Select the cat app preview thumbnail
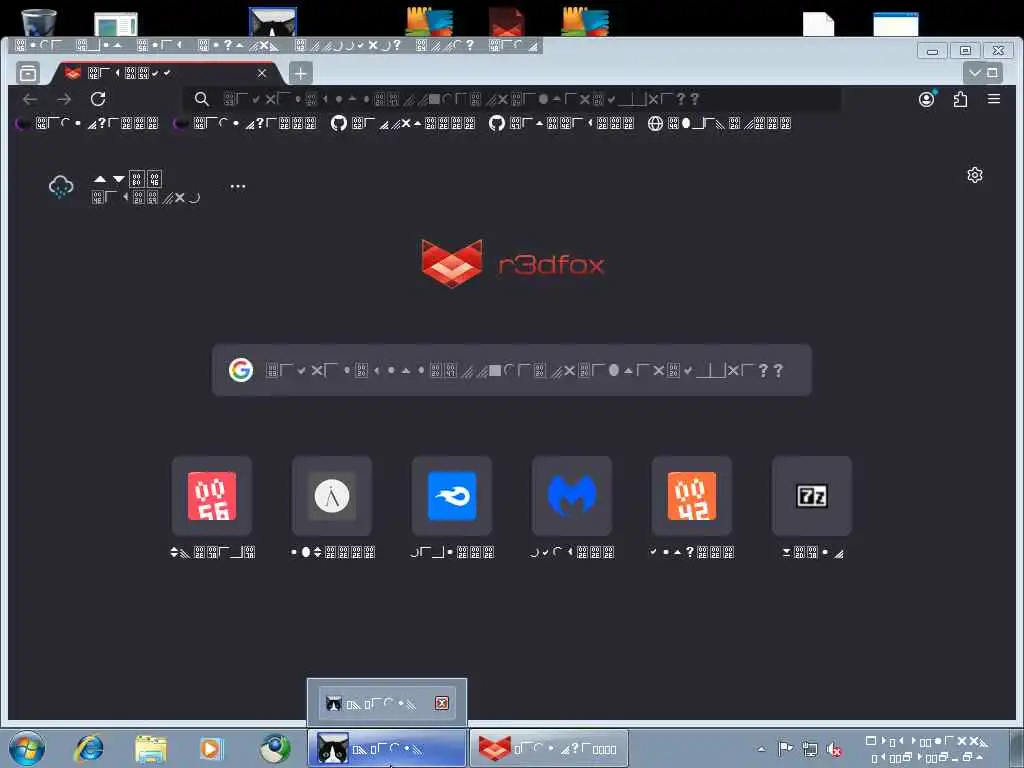Image resolution: width=1024 pixels, height=768 pixels. (x=387, y=703)
